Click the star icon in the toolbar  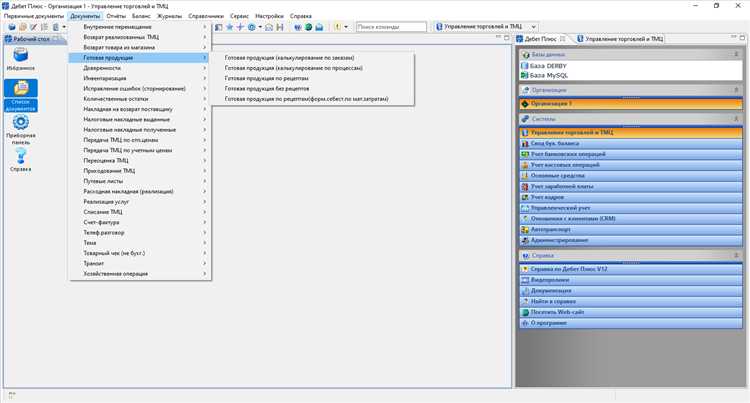point(230,27)
